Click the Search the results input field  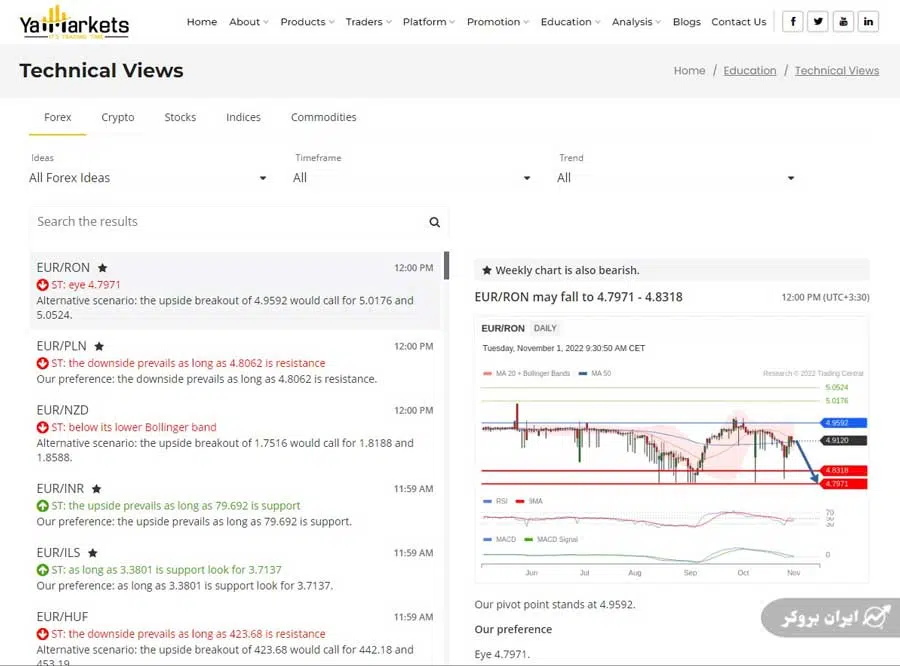pos(200,222)
